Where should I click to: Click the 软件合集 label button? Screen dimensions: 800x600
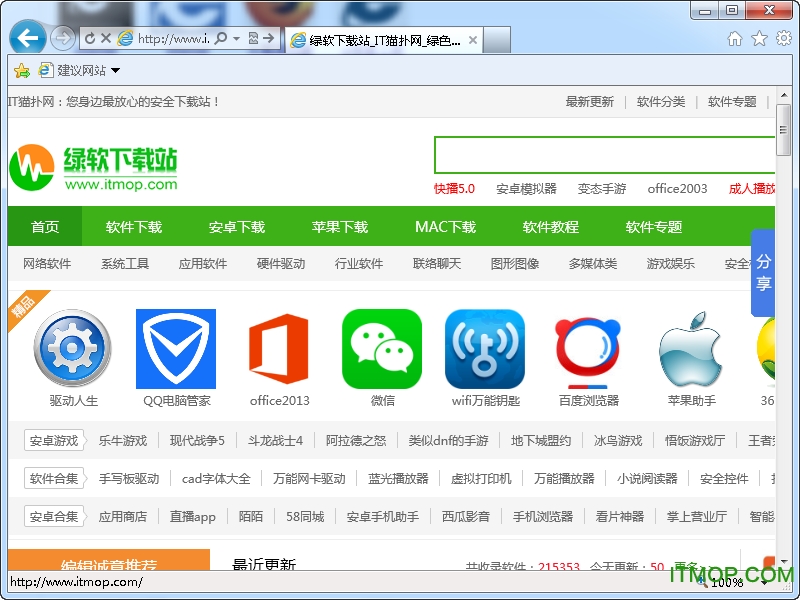54,479
